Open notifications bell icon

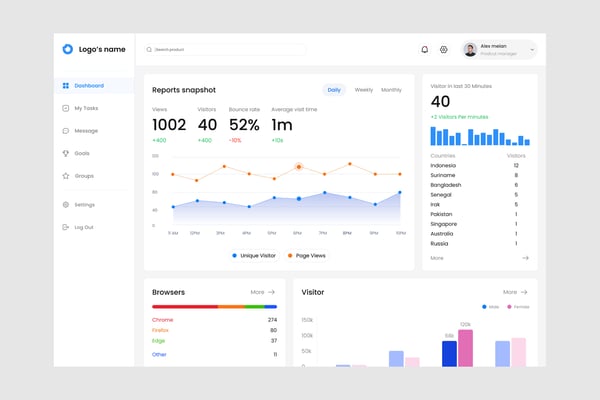[425, 49]
